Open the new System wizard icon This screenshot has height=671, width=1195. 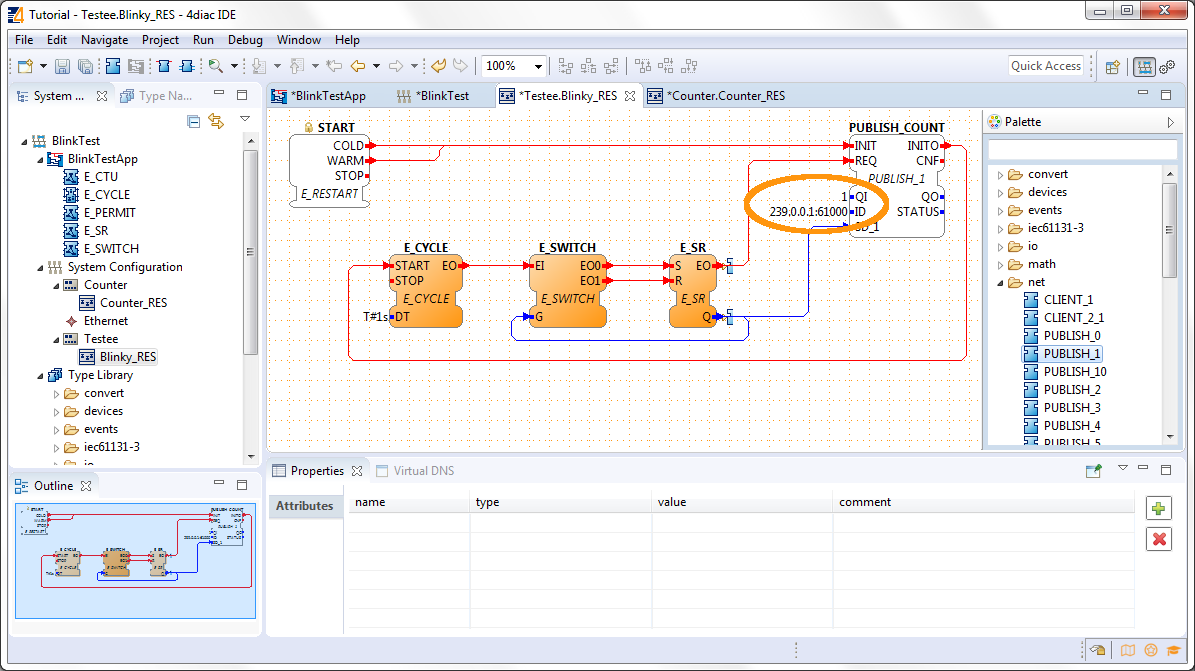26,67
